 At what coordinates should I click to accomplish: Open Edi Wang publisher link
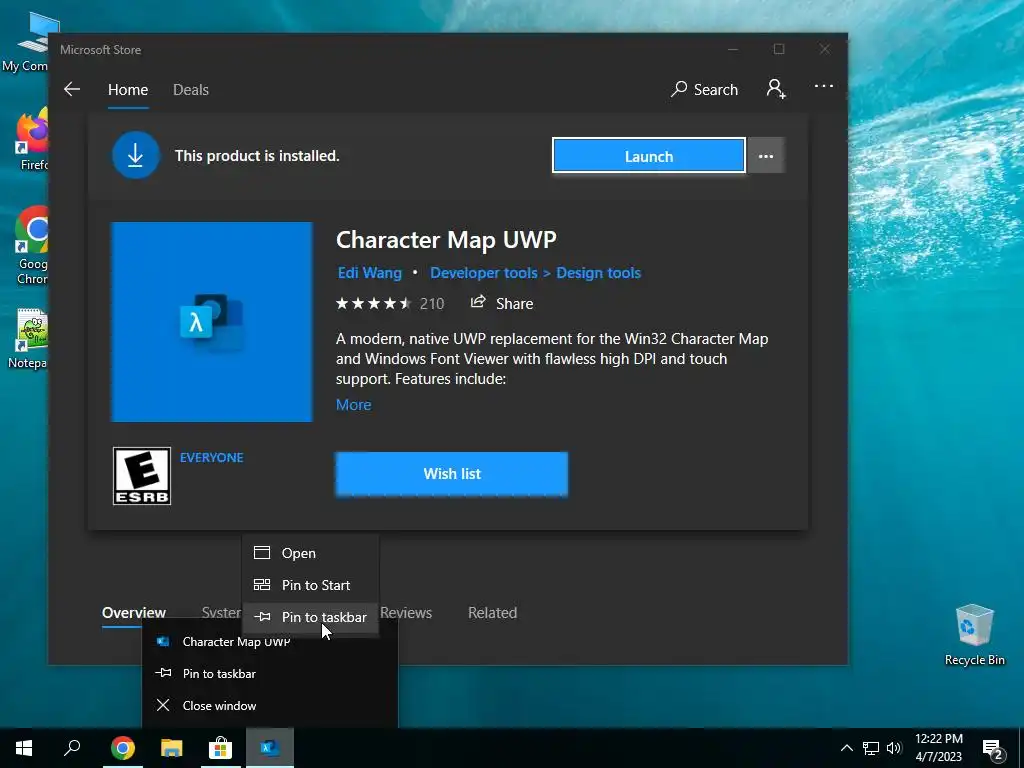tap(370, 273)
